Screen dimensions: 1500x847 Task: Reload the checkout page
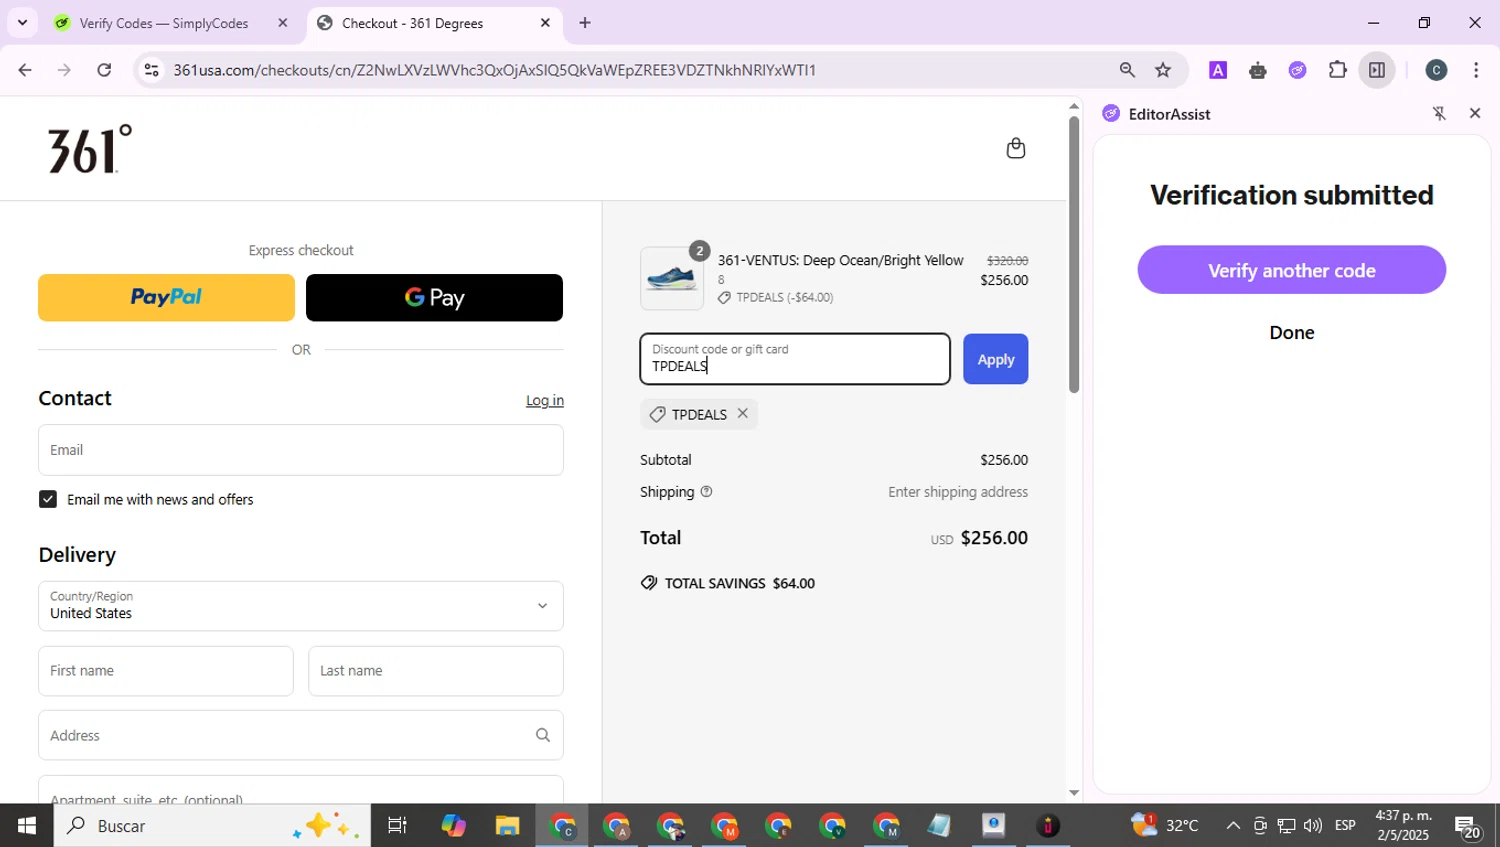coord(104,70)
